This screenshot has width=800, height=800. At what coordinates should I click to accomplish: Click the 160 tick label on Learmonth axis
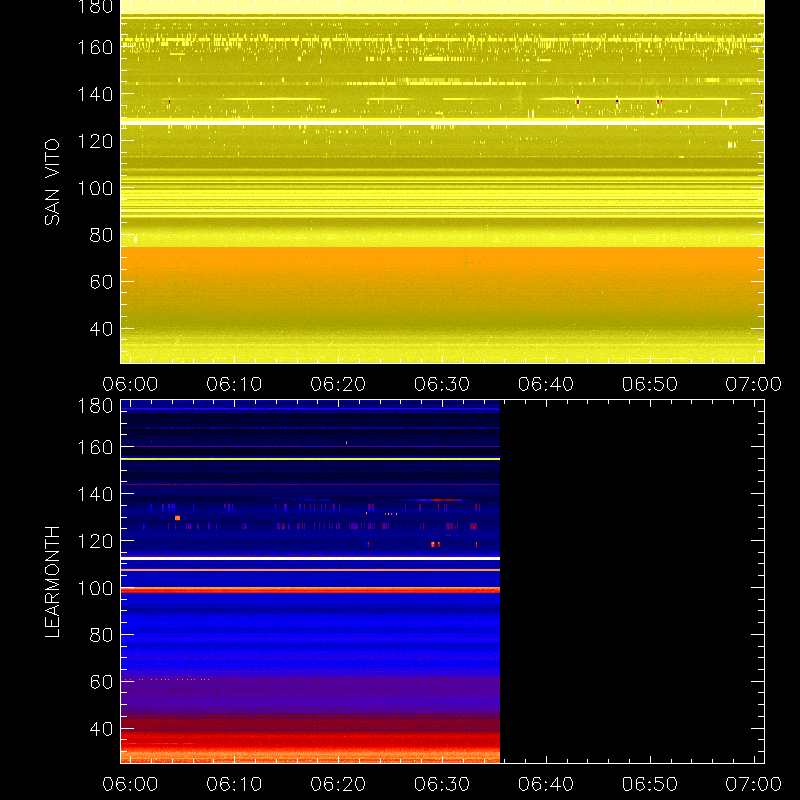95,447
